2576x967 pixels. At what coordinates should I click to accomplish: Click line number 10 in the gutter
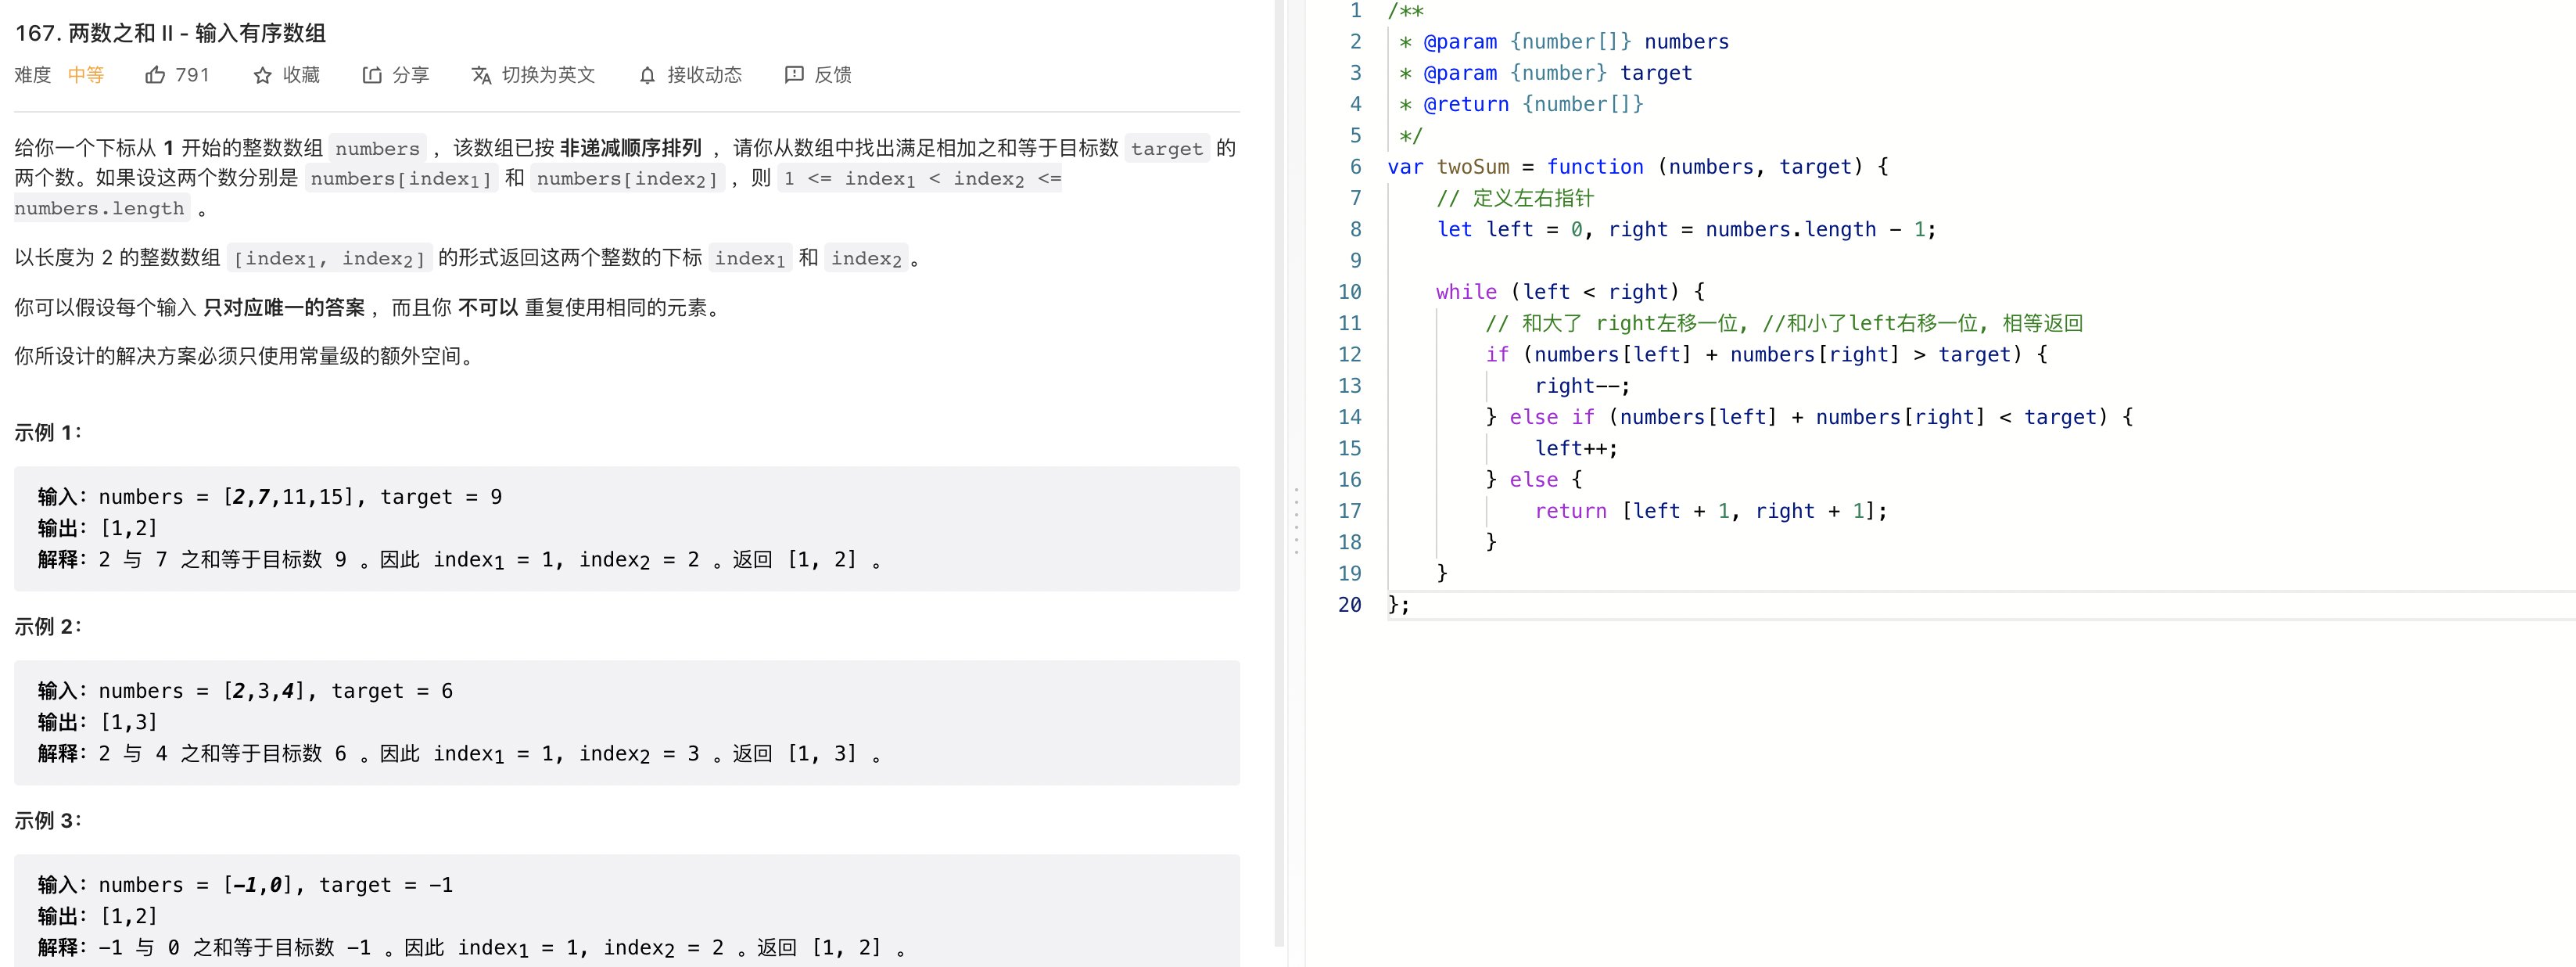tap(1349, 292)
